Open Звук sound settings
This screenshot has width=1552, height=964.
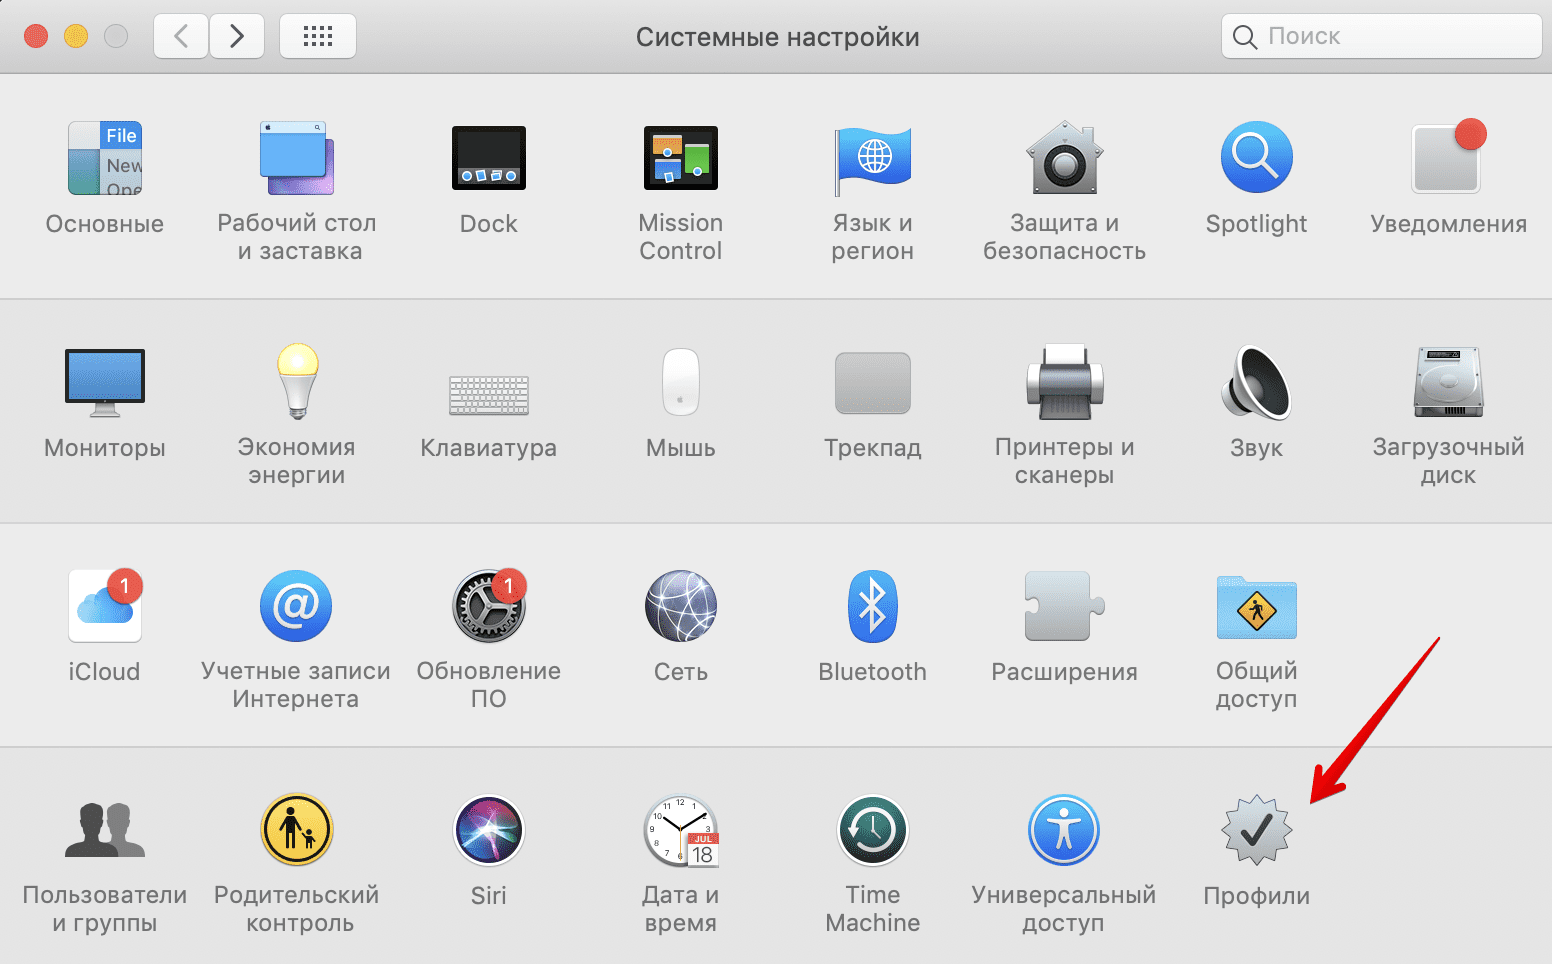tap(1256, 383)
